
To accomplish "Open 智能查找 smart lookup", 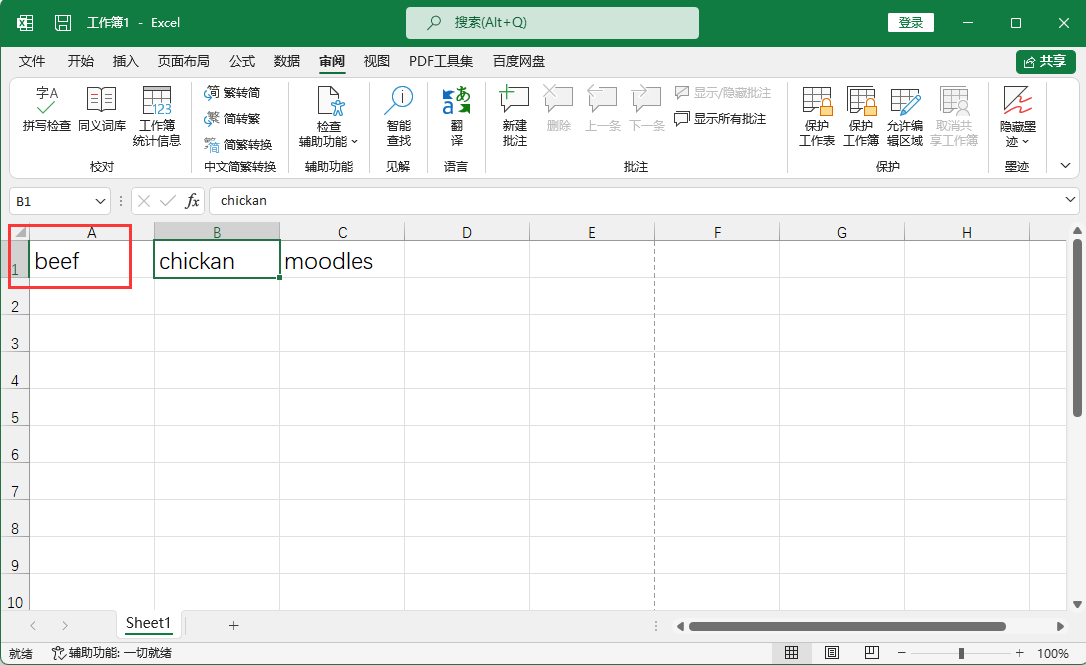I will [x=398, y=116].
